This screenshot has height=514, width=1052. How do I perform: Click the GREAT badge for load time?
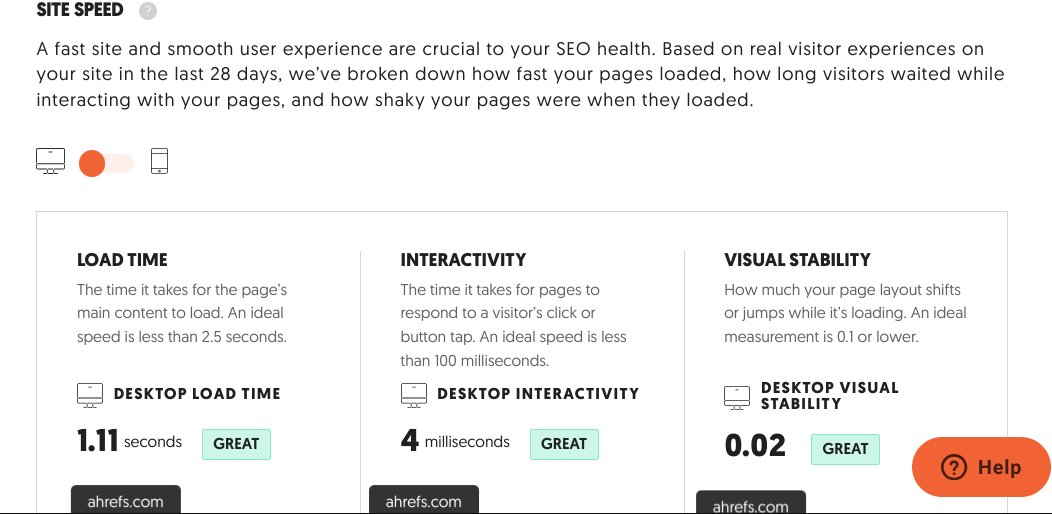pyautogui.click(x=236, y=444)
